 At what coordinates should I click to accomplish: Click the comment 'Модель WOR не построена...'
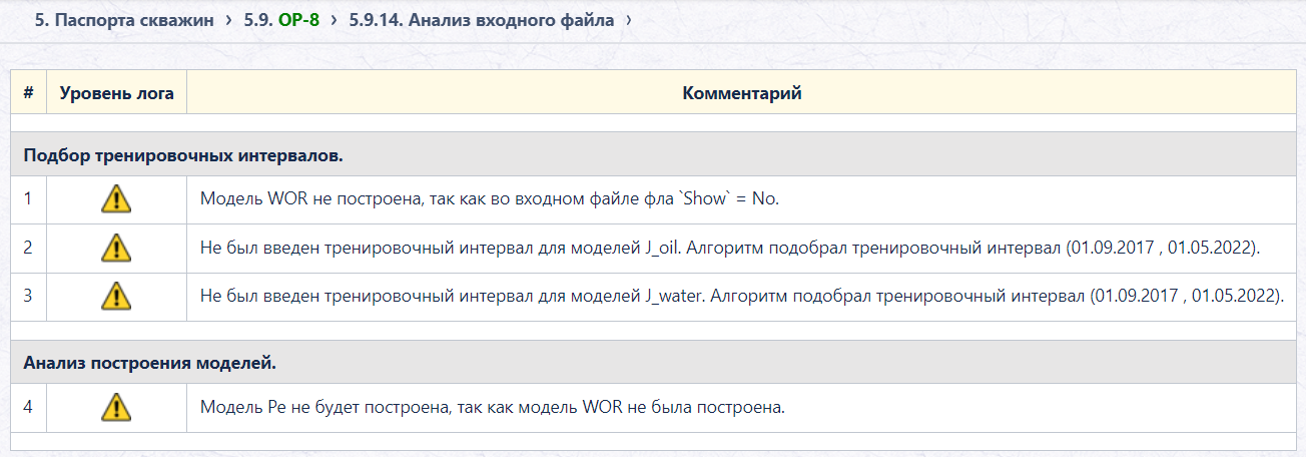click(x=489, y=199)
